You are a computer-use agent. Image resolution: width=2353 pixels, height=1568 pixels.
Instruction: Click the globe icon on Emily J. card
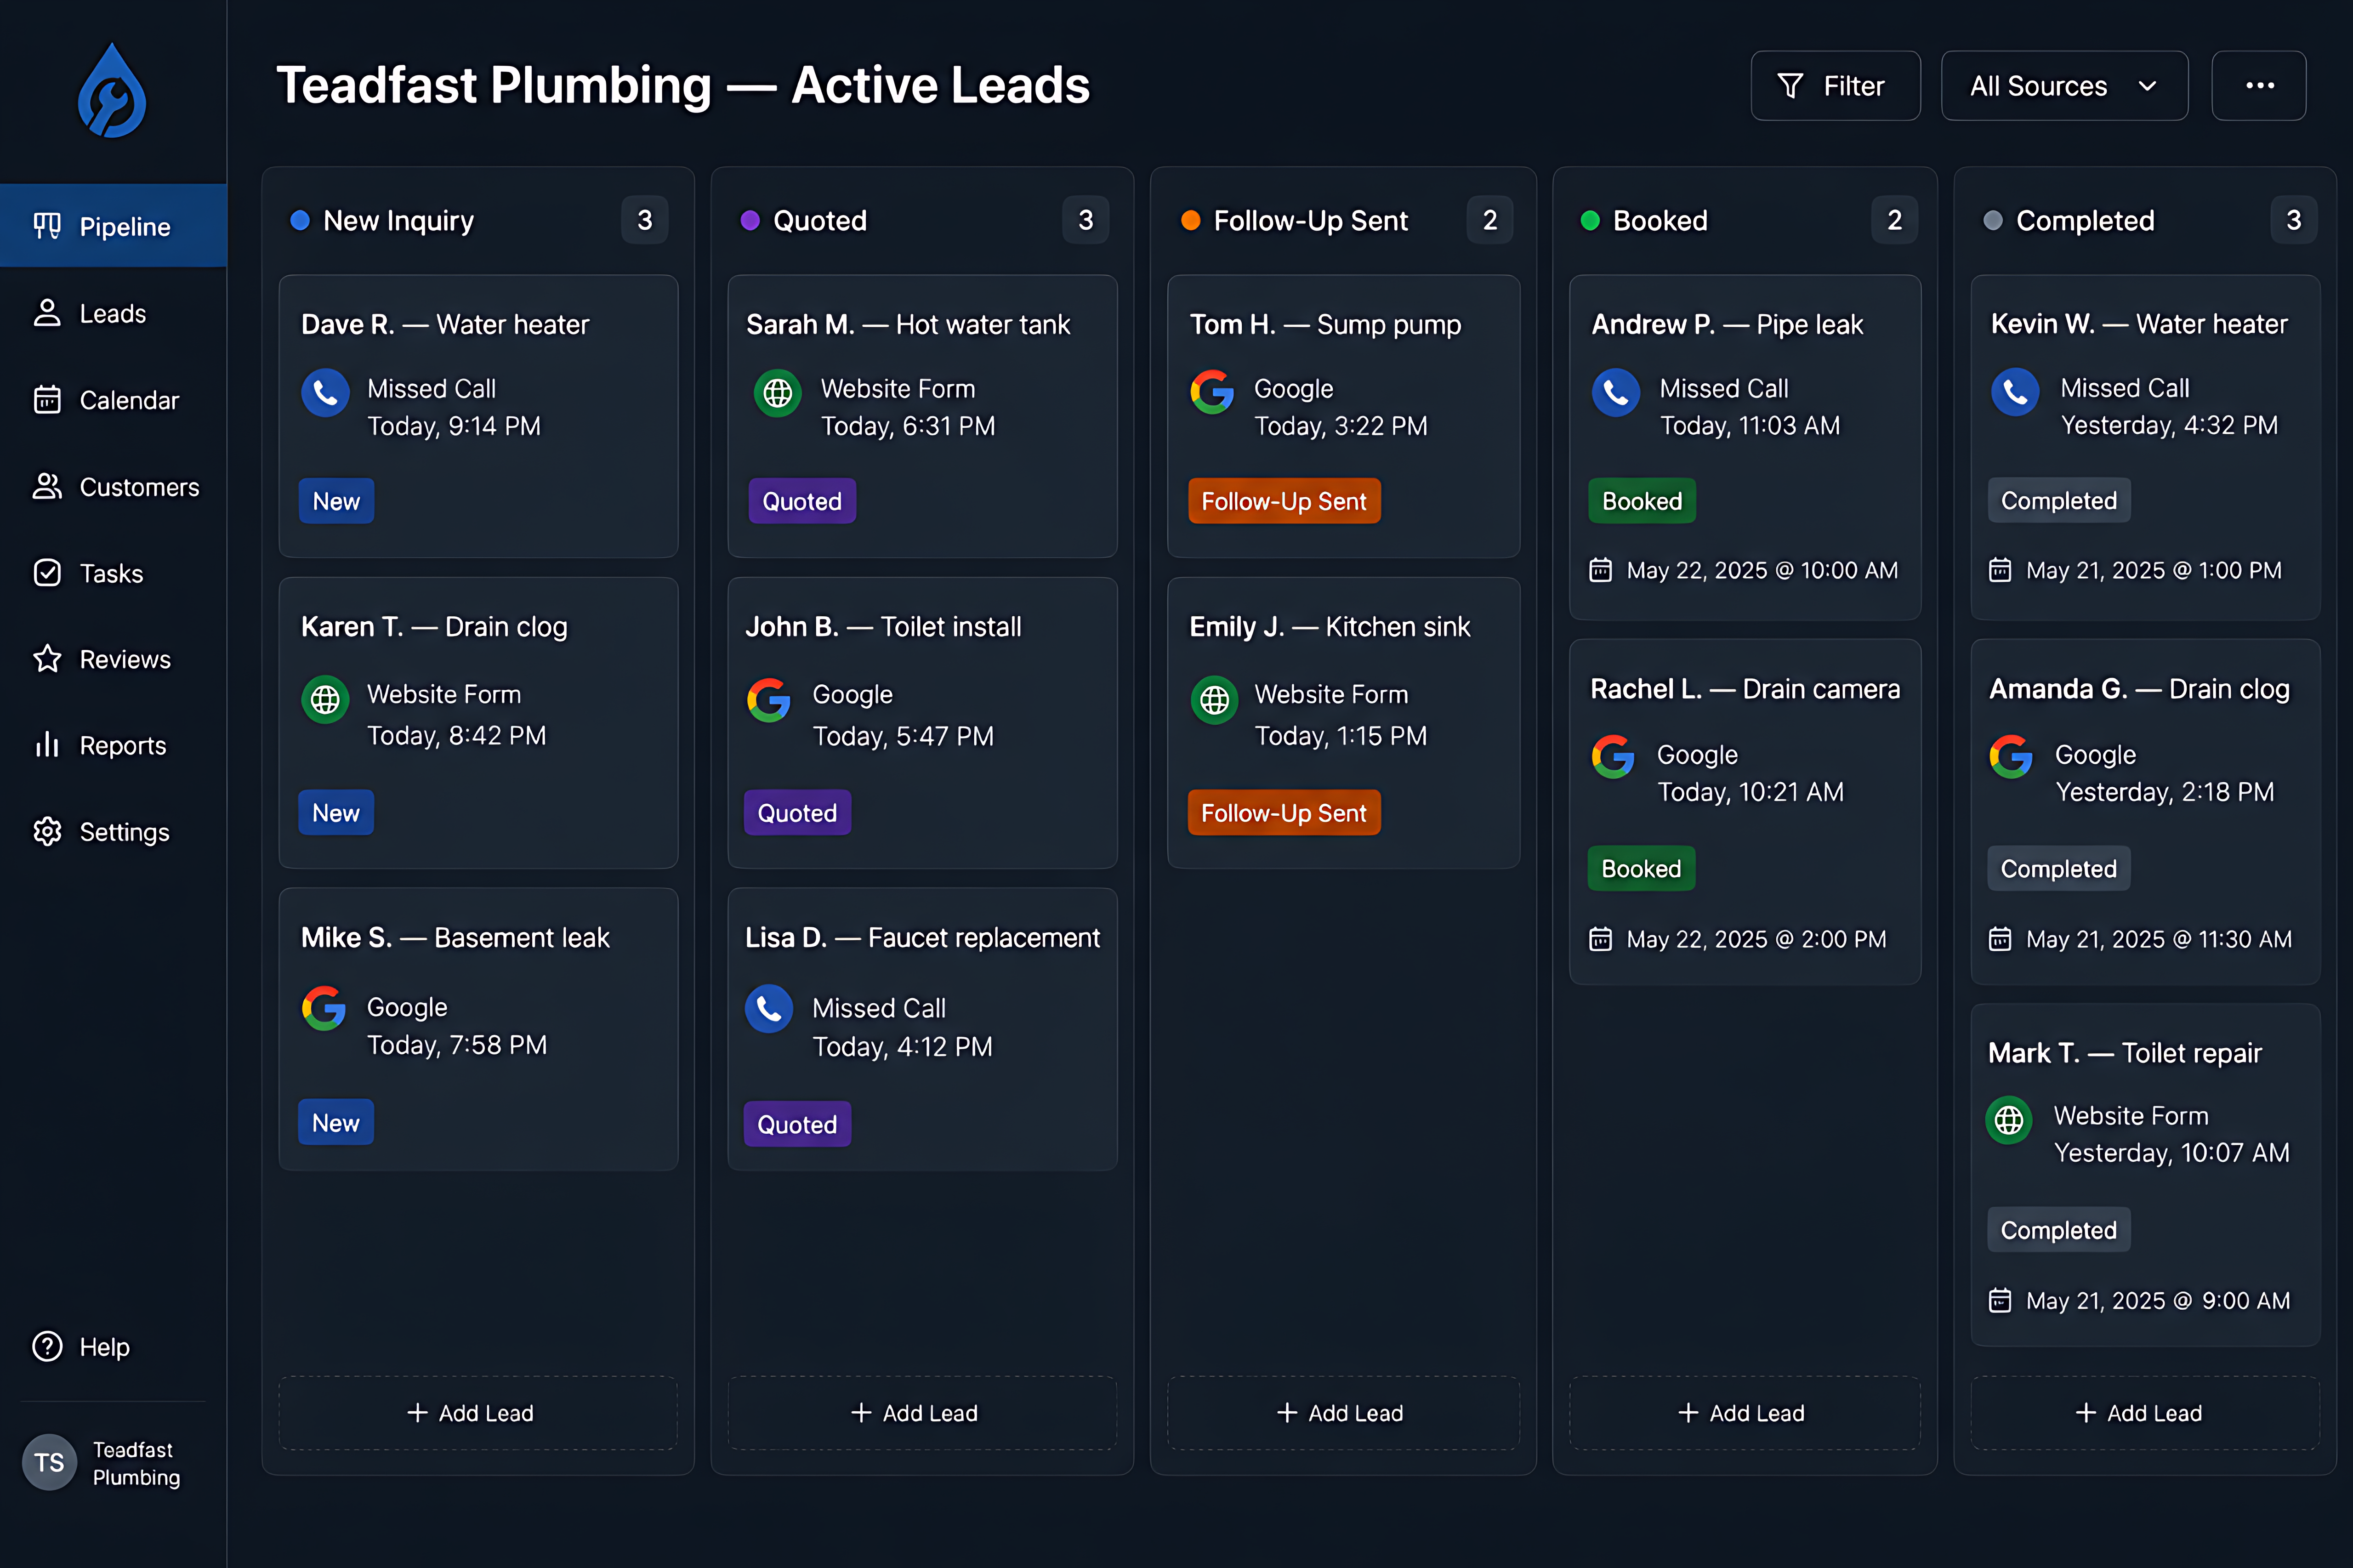[1215, 700]
